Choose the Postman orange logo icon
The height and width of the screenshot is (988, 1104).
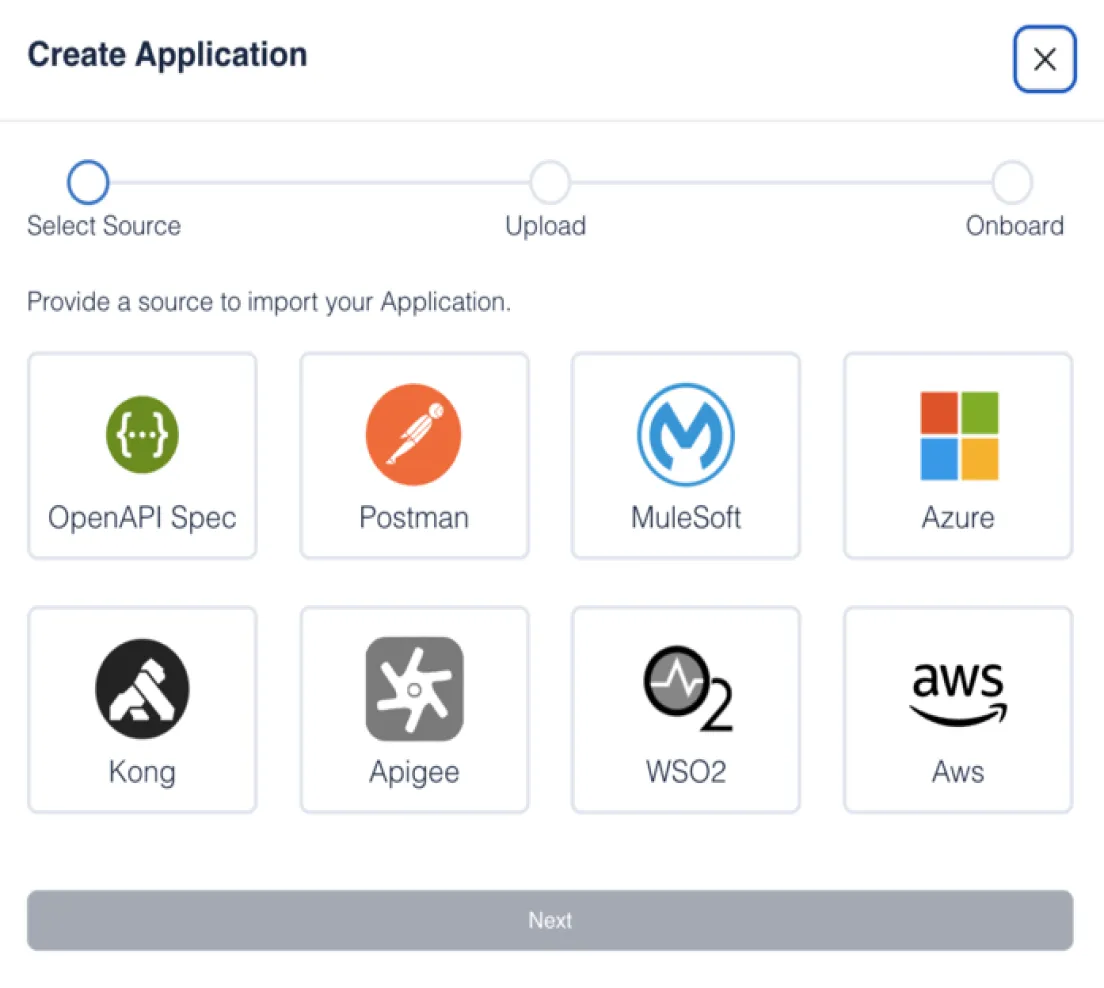pos(414,434)
